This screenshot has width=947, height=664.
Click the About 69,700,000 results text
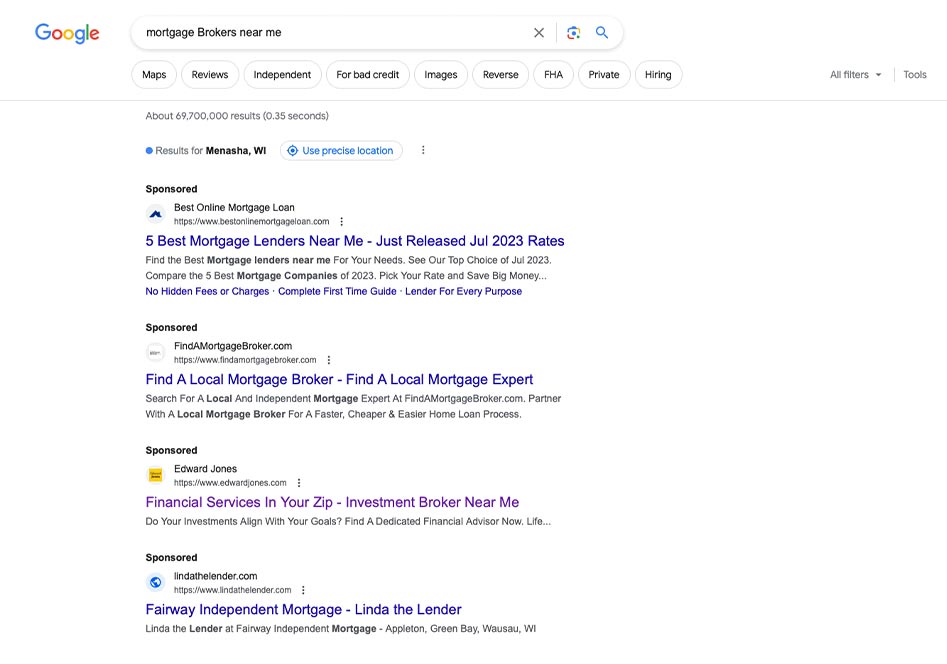pos(237,115)
